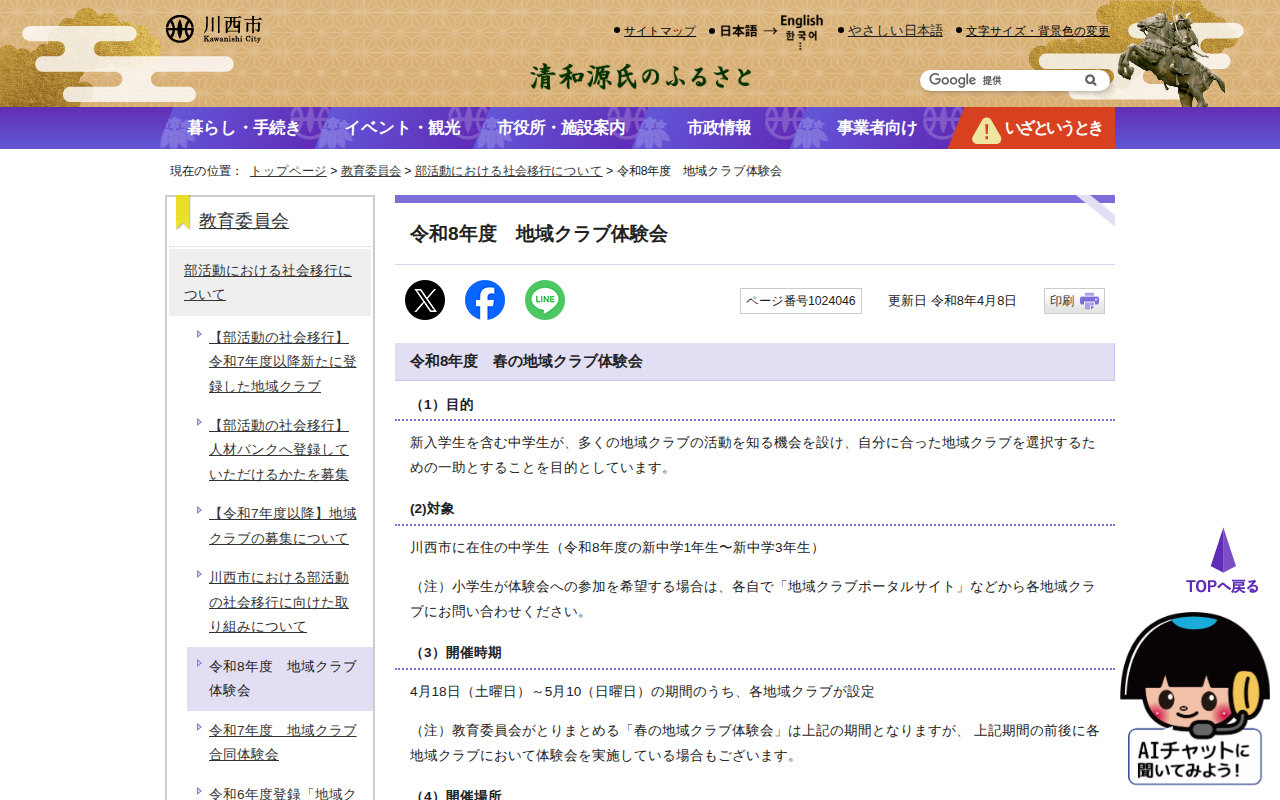Select the 市政情報 navigation item
The width and height of the screenshot is (1280, 800).
[x=719, y=128]
